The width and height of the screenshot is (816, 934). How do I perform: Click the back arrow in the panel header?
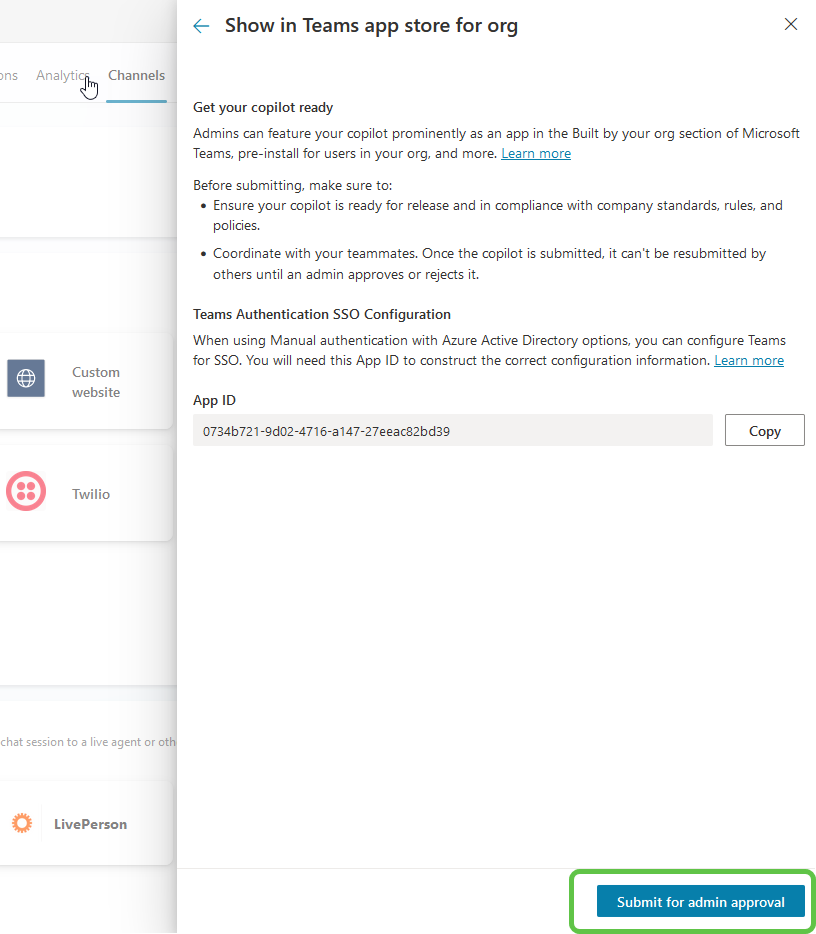[x=200, y=25]
